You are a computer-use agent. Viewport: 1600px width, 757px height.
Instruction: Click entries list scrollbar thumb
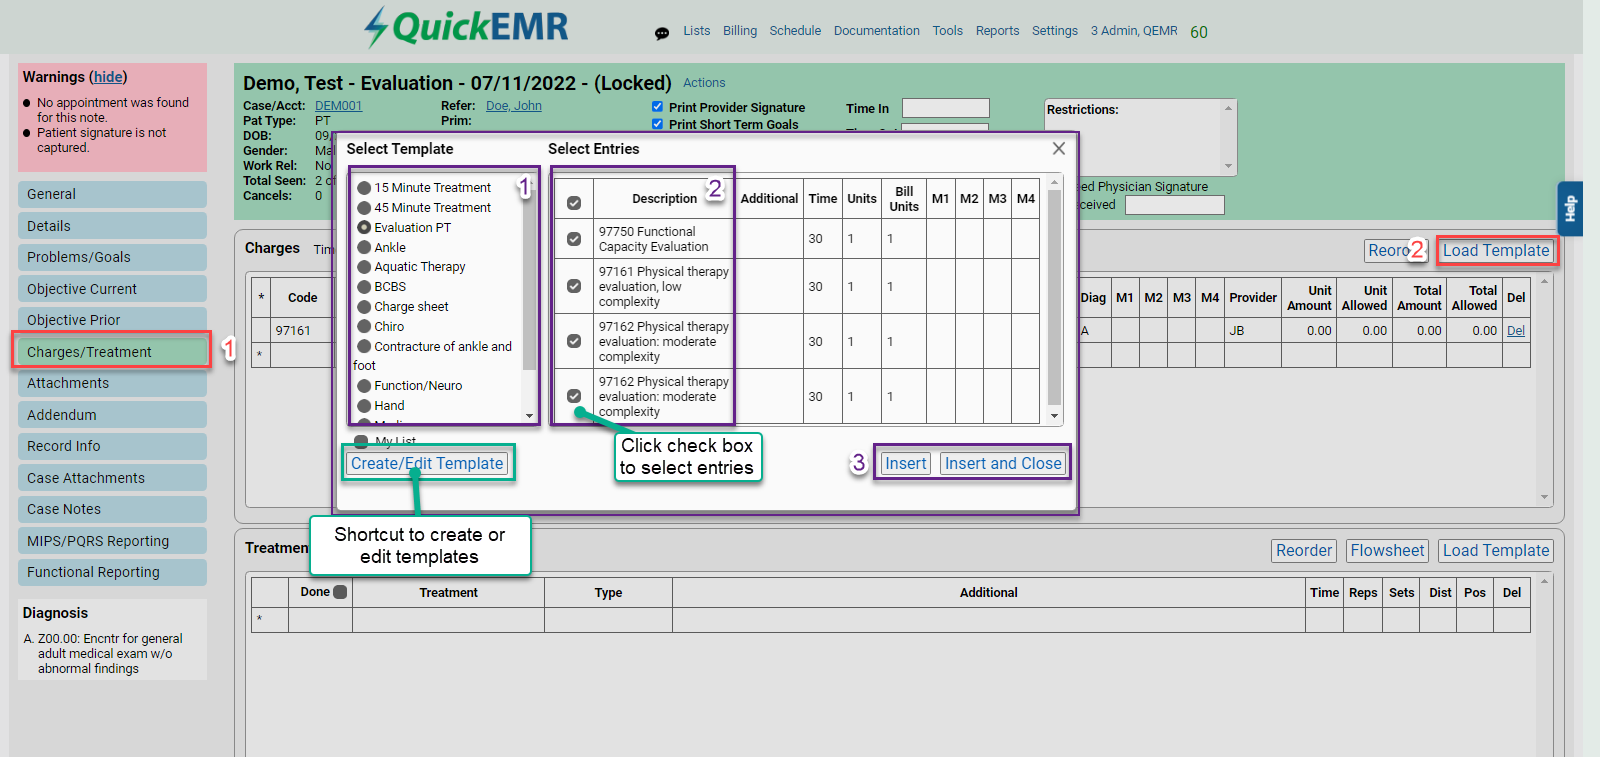coord(1054,295)
